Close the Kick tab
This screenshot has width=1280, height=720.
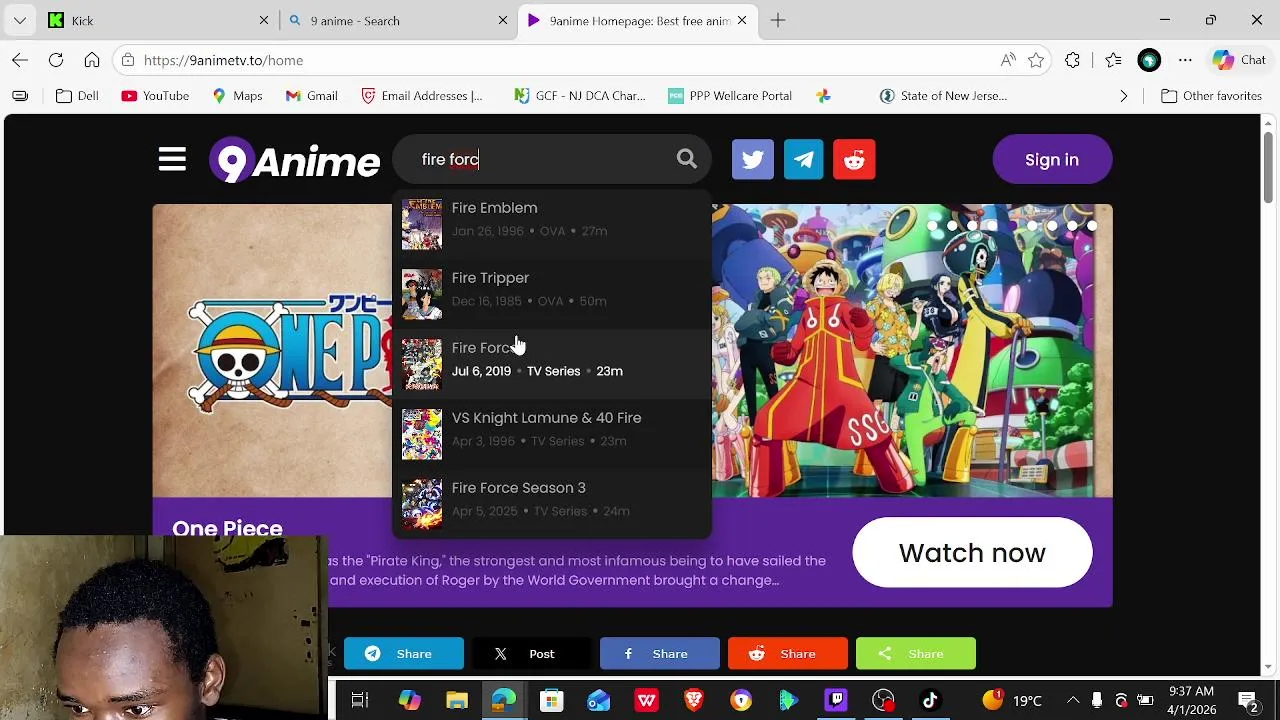tap(264, 20)
